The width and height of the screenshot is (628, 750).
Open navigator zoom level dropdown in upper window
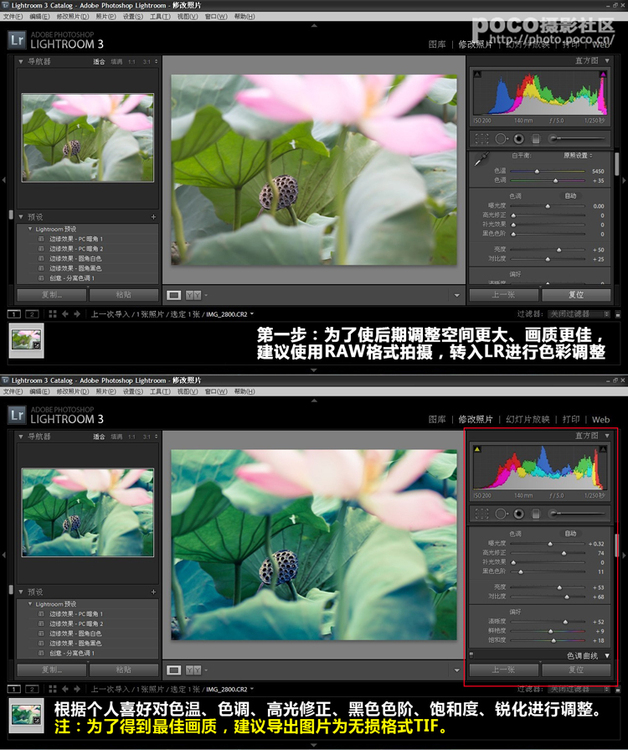click(x=155, y=62)
